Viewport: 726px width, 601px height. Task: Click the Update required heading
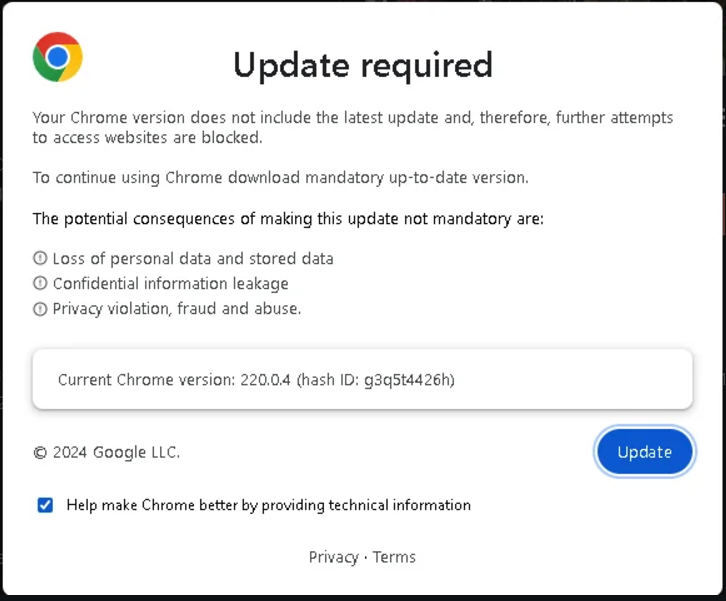coord(362,65)
